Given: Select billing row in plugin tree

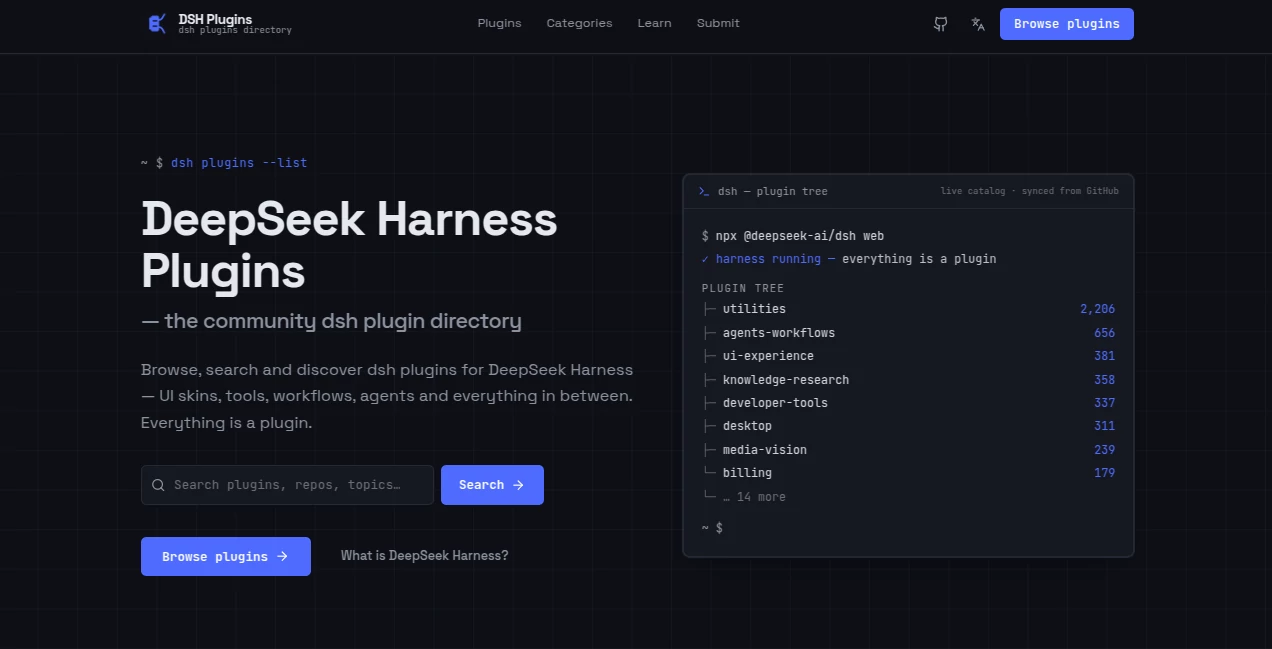Looking at the screenshot, I should point(908,473).
